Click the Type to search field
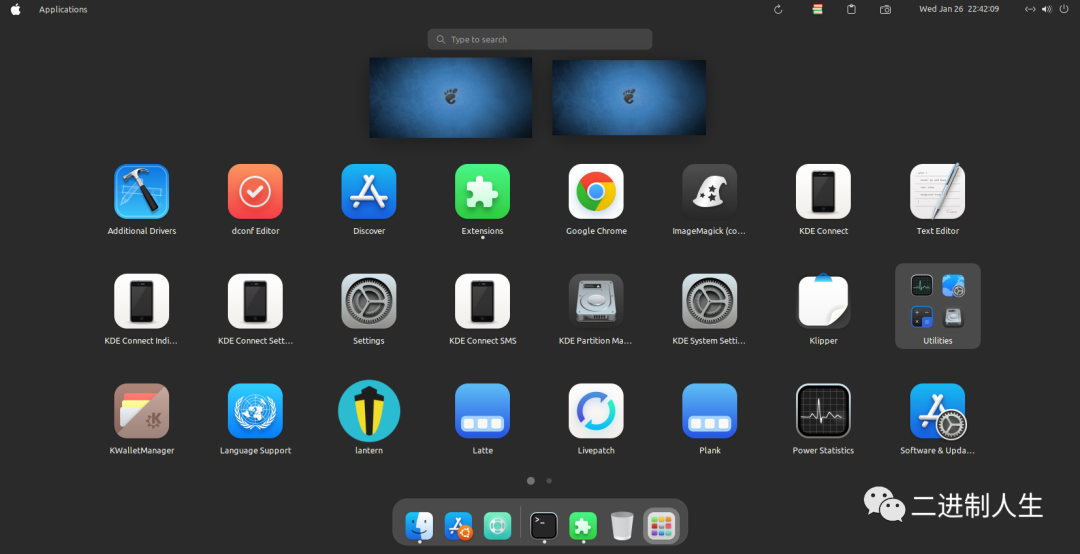 click(540, 40)
